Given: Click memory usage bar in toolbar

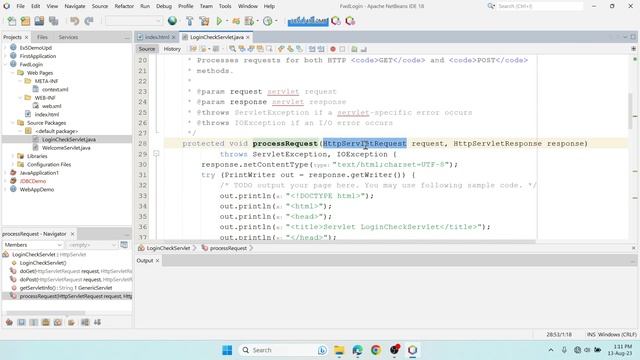Looking at the screenshot, I should (x=308, y=21).
